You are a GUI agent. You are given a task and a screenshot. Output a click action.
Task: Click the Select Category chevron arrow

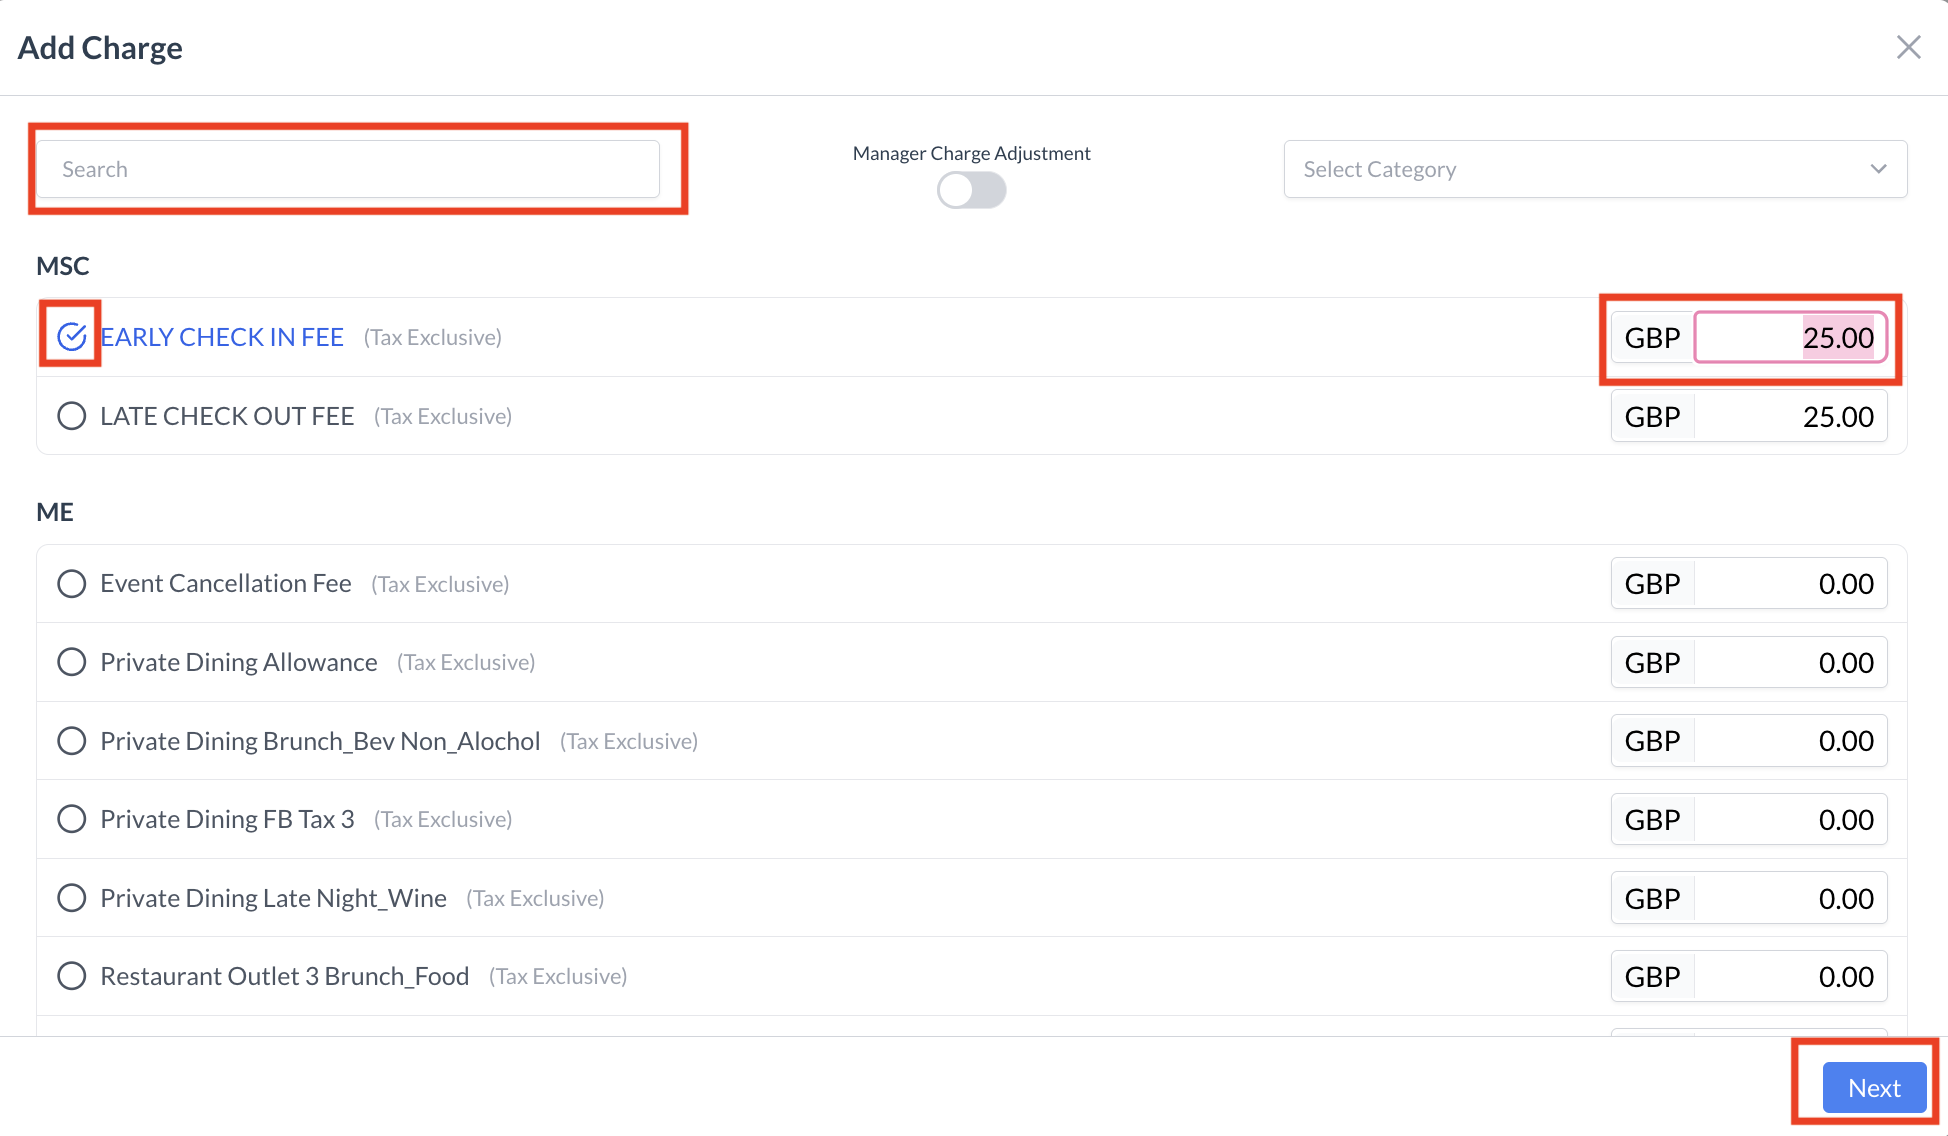pos(1878,169)
